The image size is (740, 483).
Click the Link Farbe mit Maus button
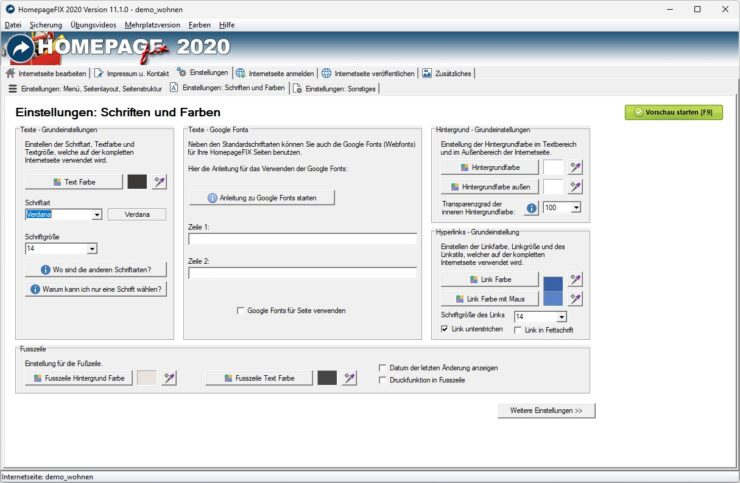[x=490, y=299]
